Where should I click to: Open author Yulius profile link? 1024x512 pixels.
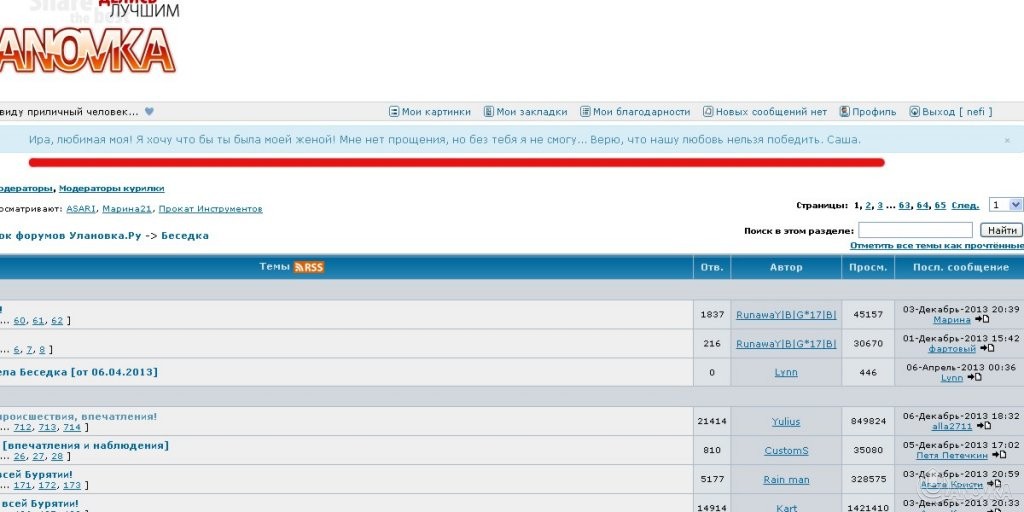point(786,422)
